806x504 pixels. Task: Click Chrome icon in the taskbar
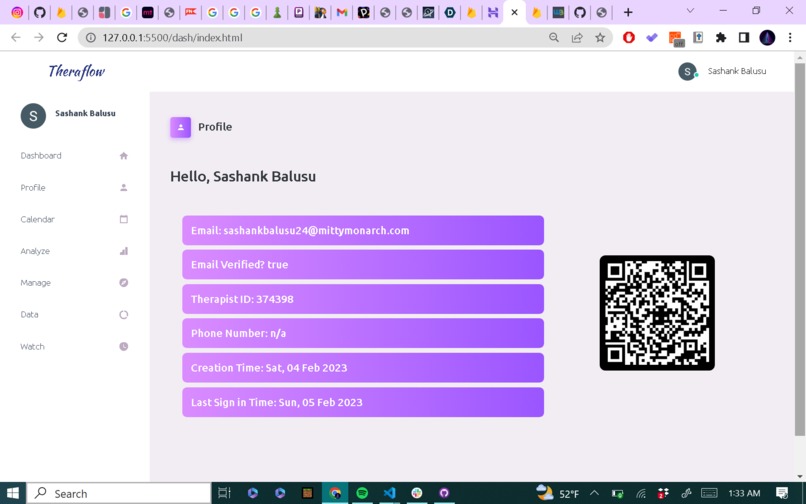click(335, 493)
